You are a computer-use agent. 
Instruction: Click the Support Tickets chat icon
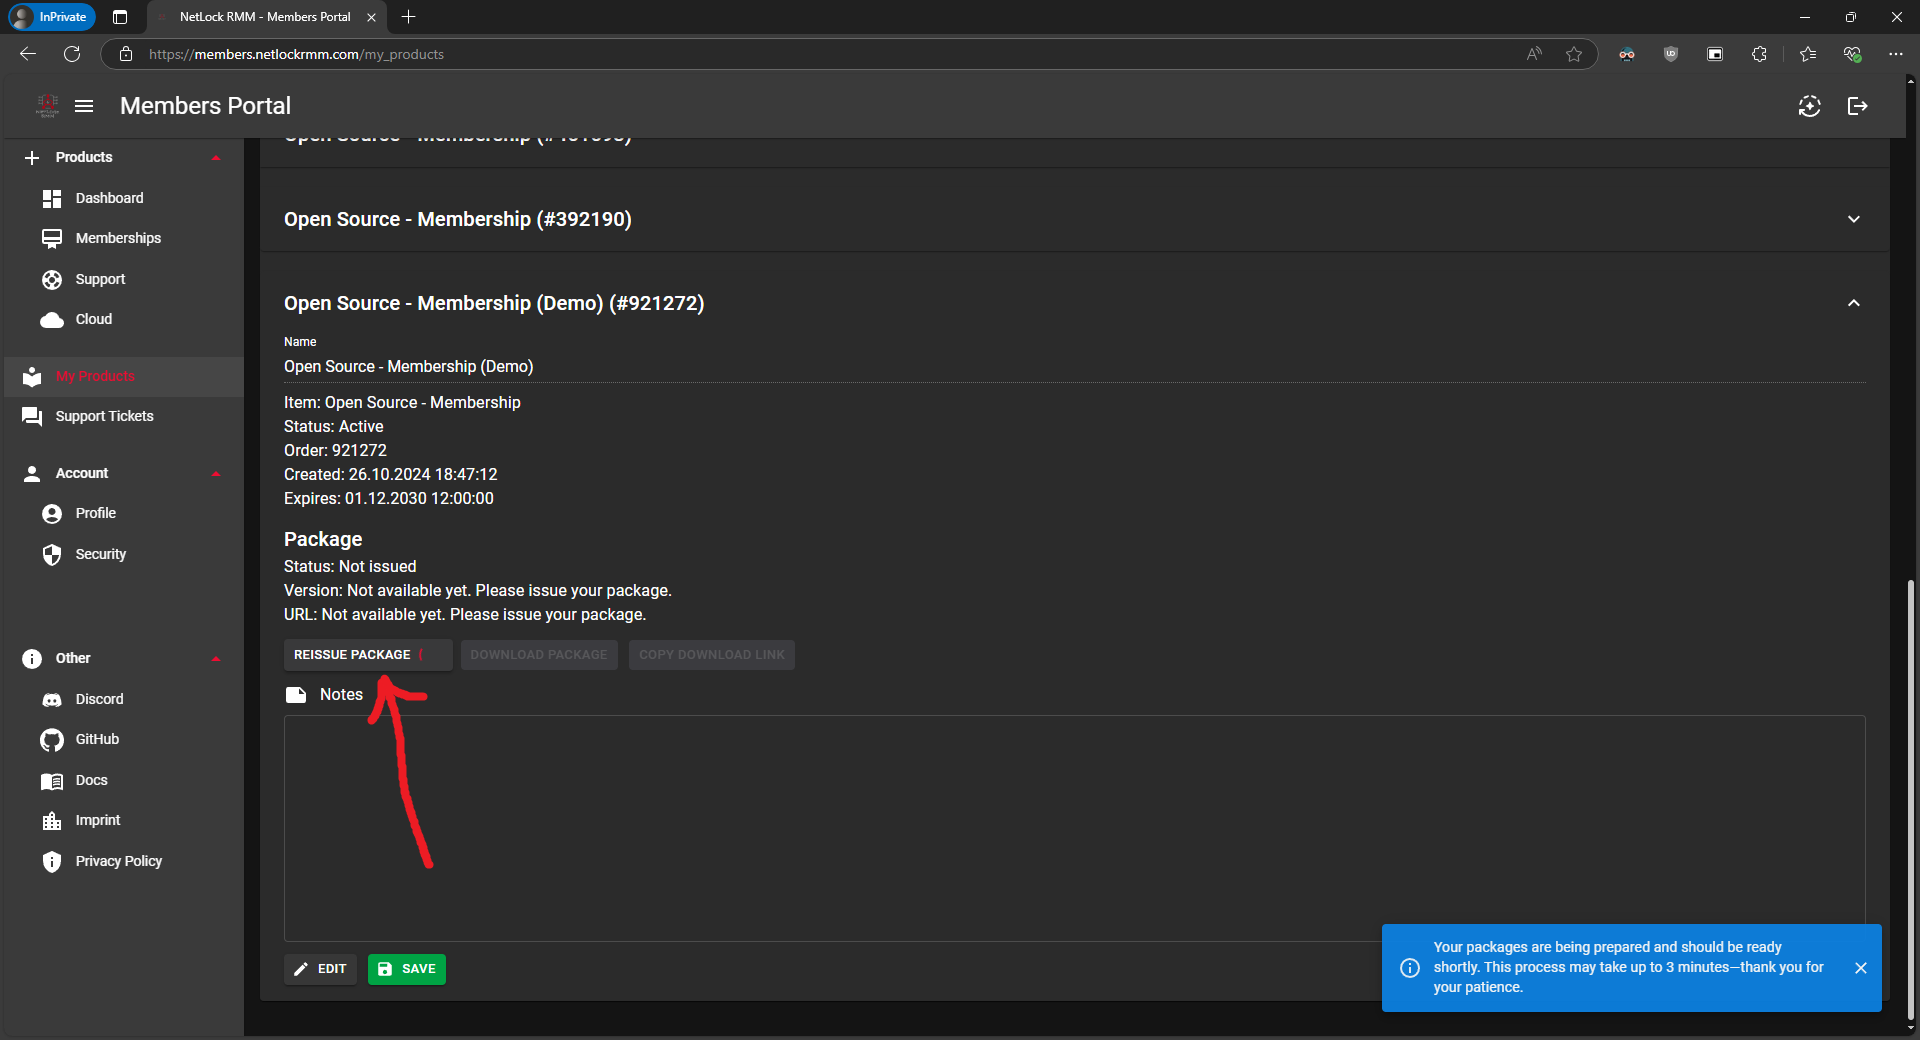[32, 416]
